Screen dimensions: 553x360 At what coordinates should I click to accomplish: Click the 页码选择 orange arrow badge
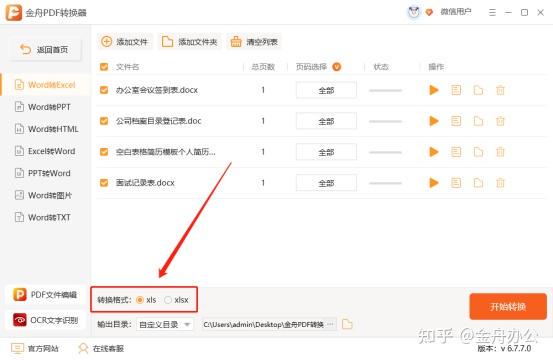pos(336,67)
